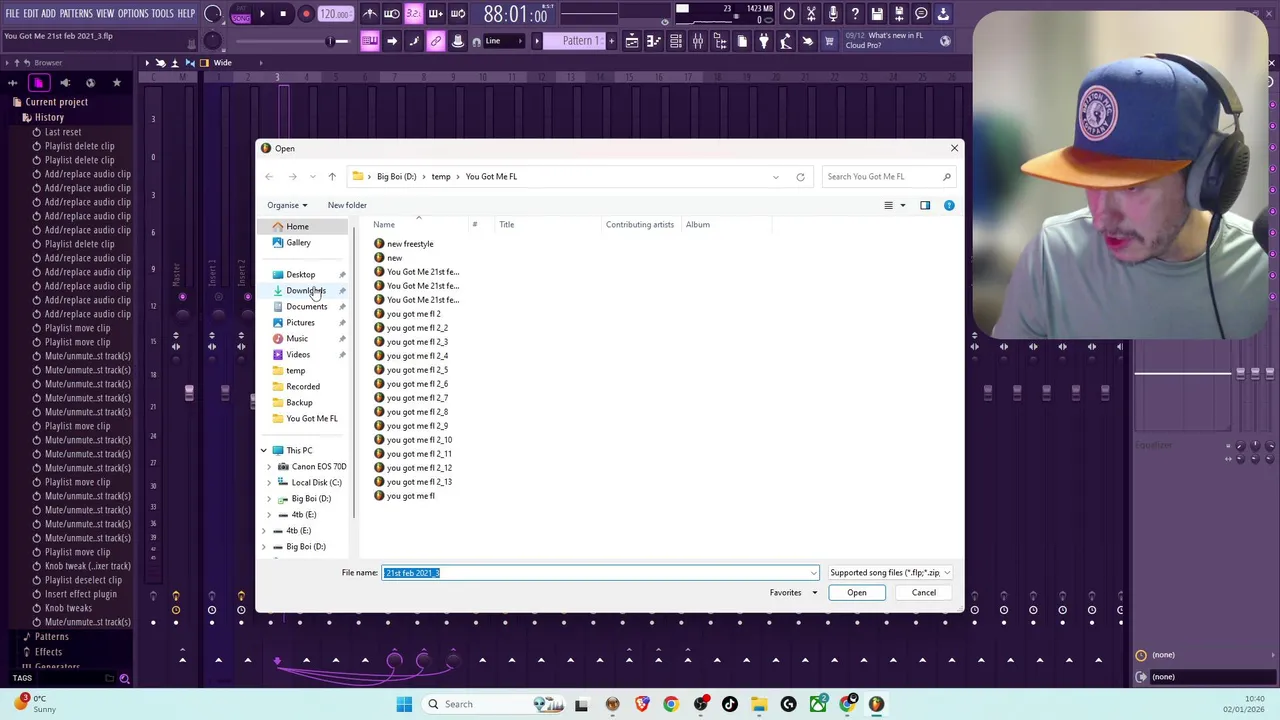The width and height of the screenshot is (1280, 720).
Task: Open the Line snap dropdown
Action: point(502,41)
